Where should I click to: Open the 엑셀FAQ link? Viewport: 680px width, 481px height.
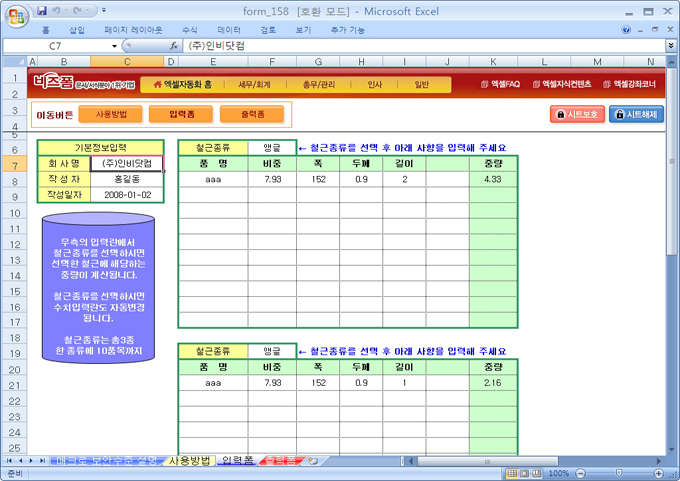(x=500, y=85)
